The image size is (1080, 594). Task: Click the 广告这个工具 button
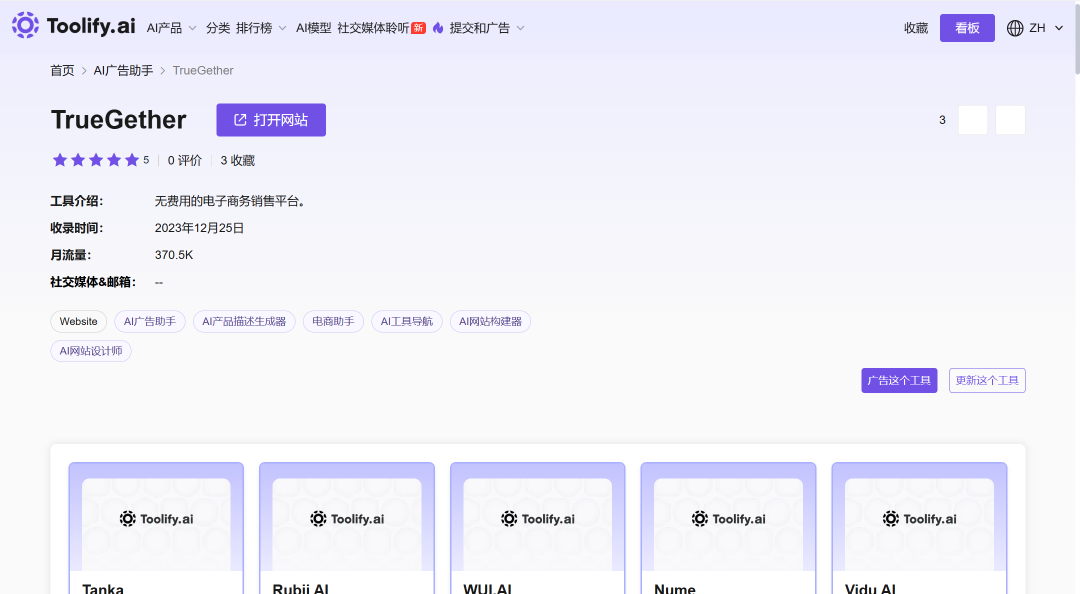899,380
